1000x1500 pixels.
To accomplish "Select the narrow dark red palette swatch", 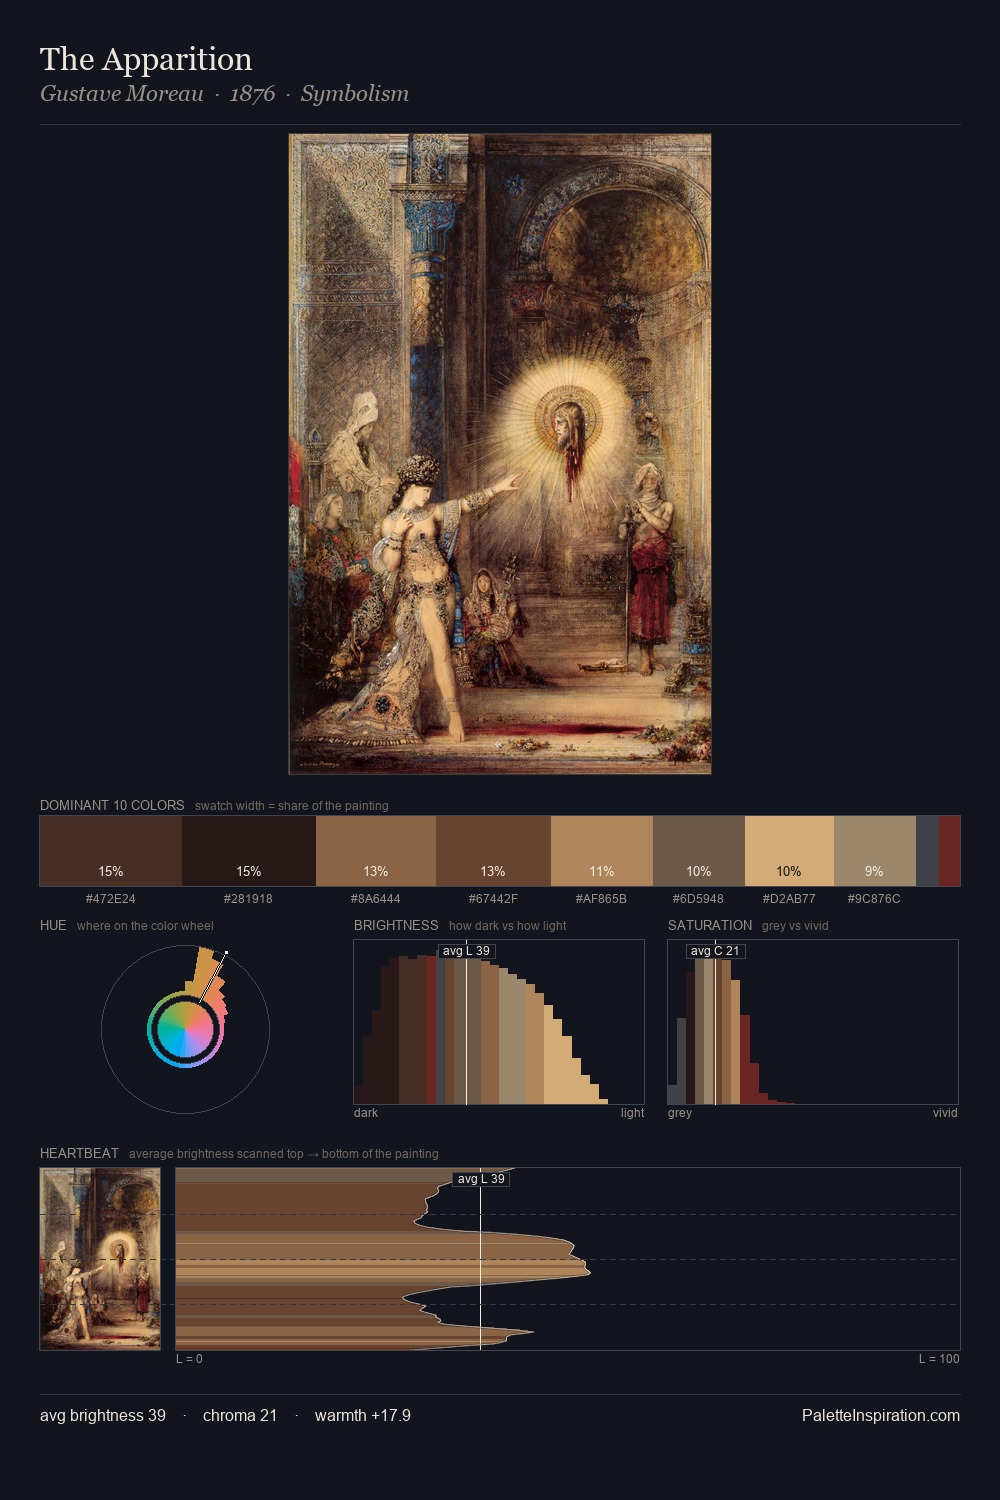I will click(949, 851).
